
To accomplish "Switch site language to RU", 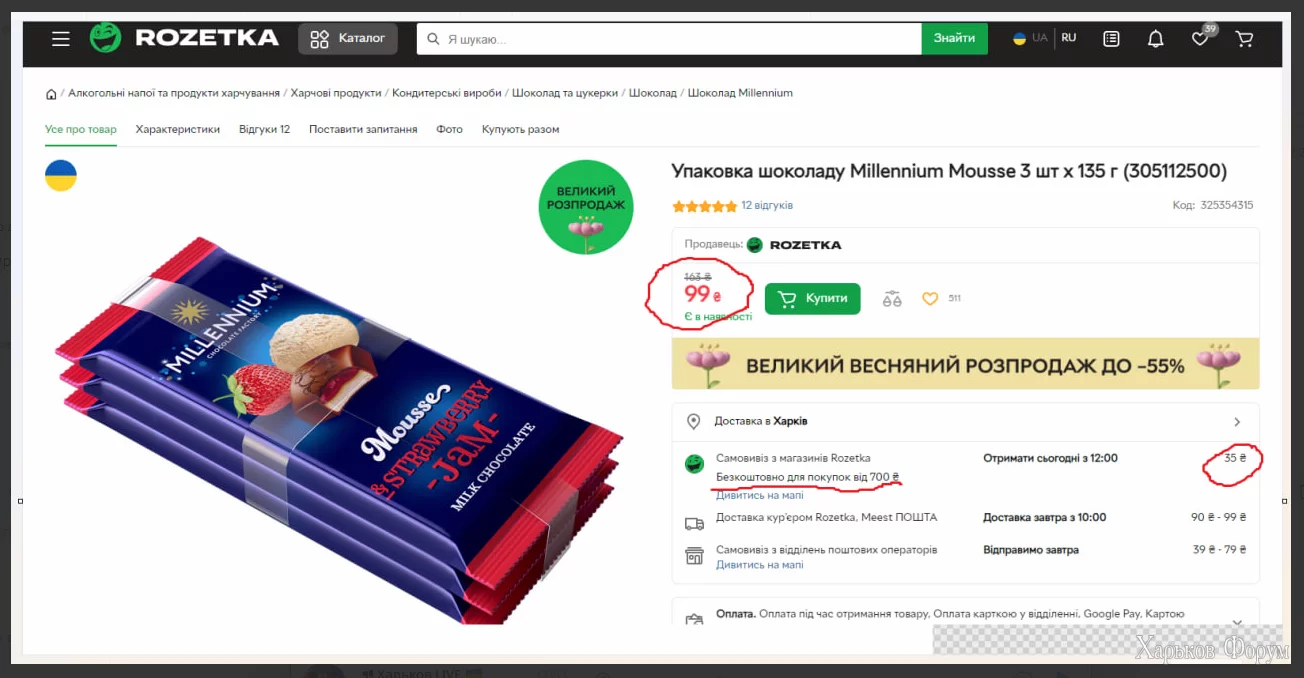I will pyautogui.click(x=1069, y=38).
